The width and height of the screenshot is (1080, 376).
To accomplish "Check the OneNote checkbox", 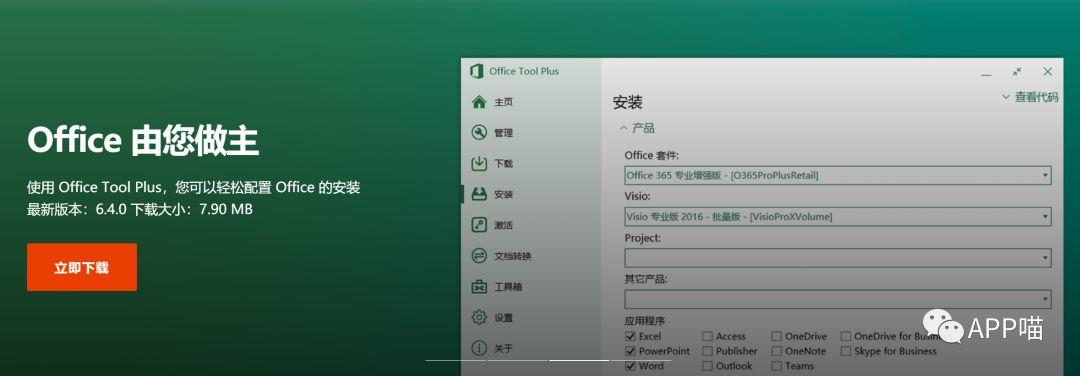I will coord(776,351).
